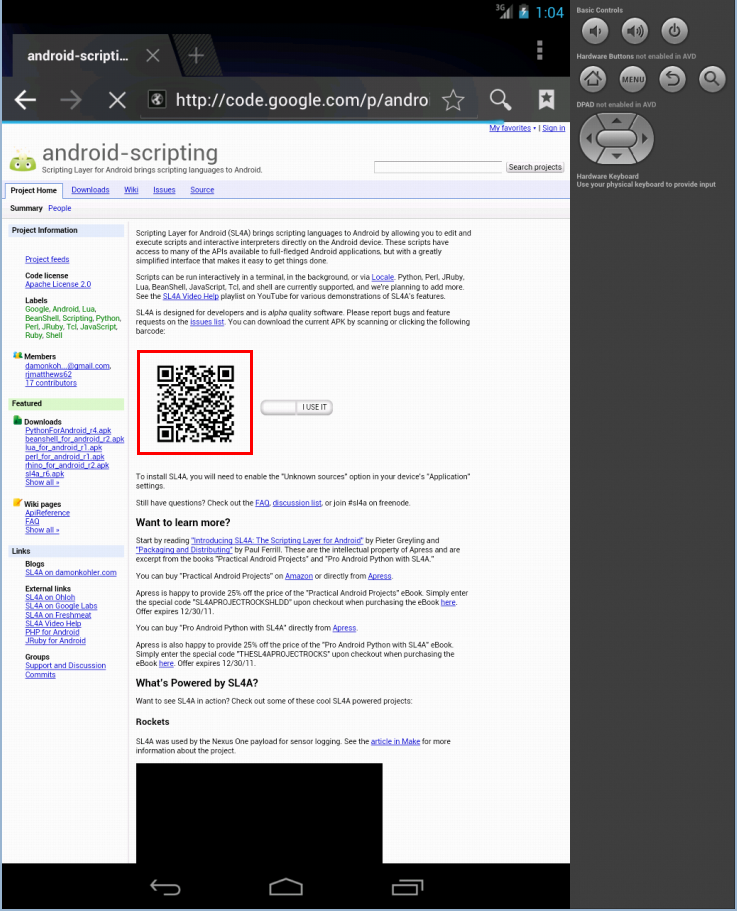The height and width of the screenshot is (911, 737).
Task: Open the bookmarks list icon
Action: coord(546,99)
